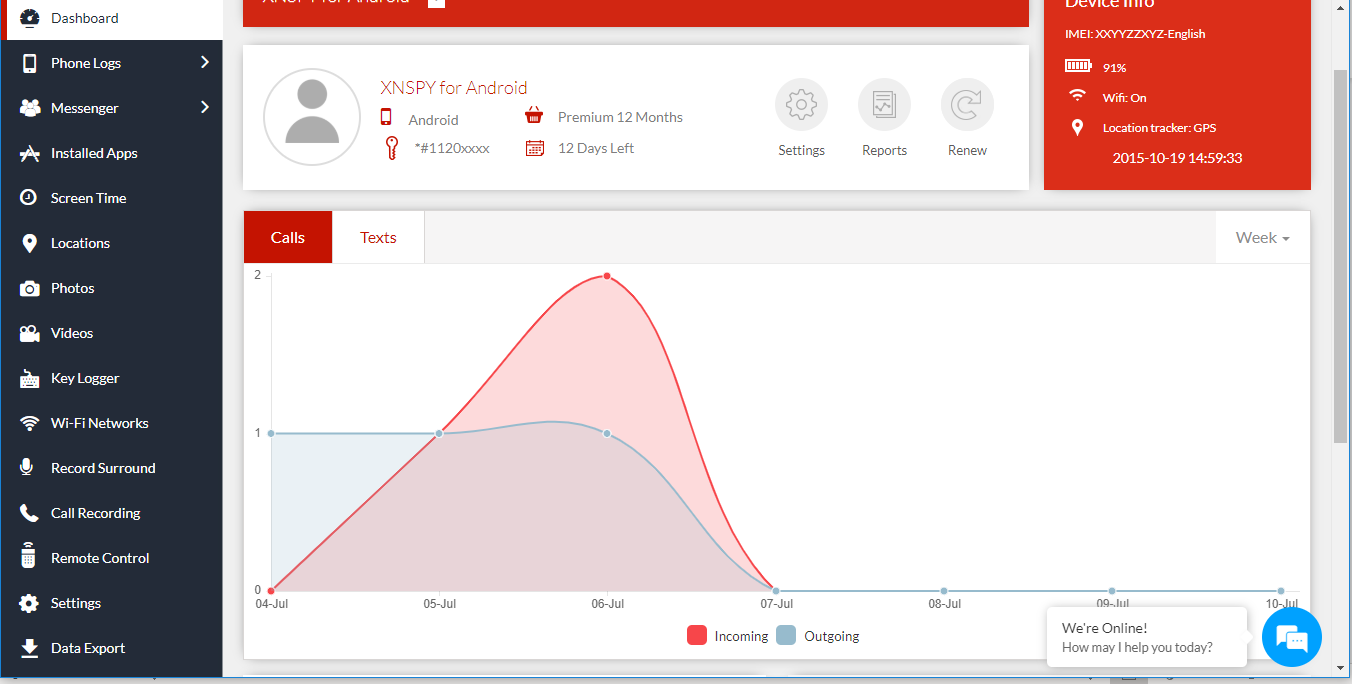Screen dimensions: 1352x684
Task: Click the Call Recording handset icon
Action: coord(30,513)
